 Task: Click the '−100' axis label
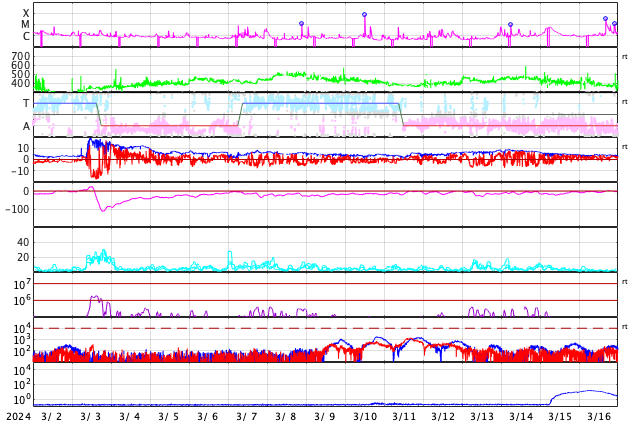pos(18,209)
